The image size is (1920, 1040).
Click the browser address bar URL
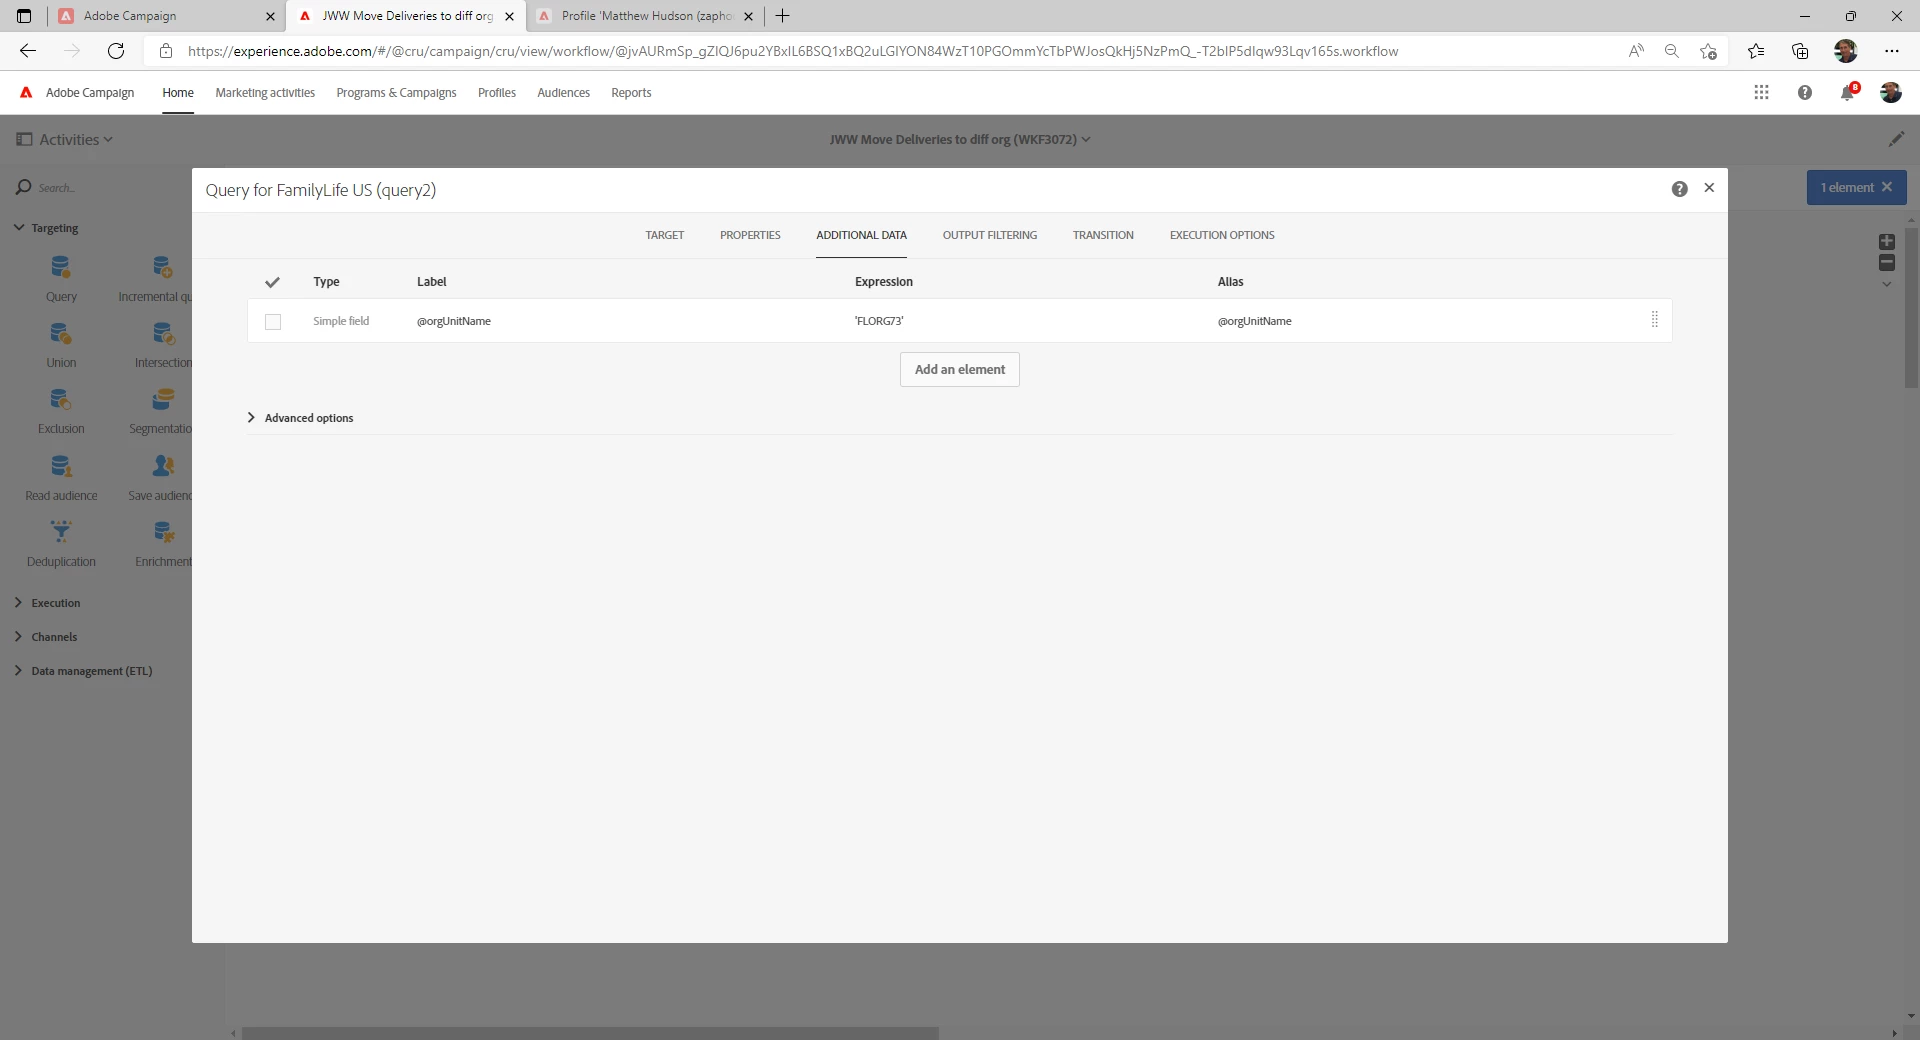tap(793, 51)
